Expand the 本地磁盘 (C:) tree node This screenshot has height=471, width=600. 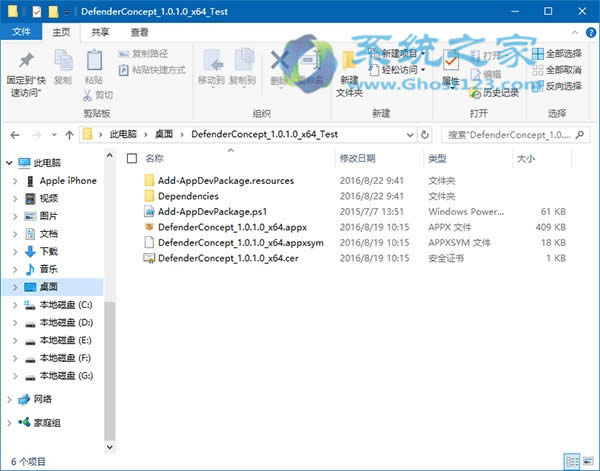[14, 304]
